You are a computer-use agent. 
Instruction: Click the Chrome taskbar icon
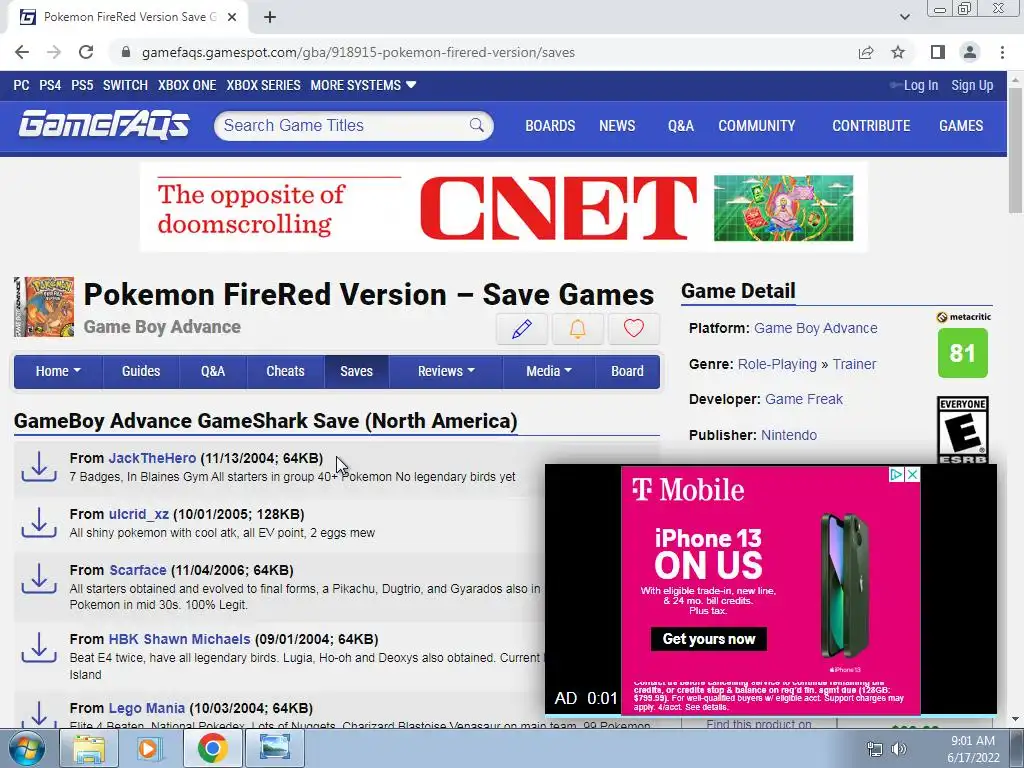(x=212, y=748)
